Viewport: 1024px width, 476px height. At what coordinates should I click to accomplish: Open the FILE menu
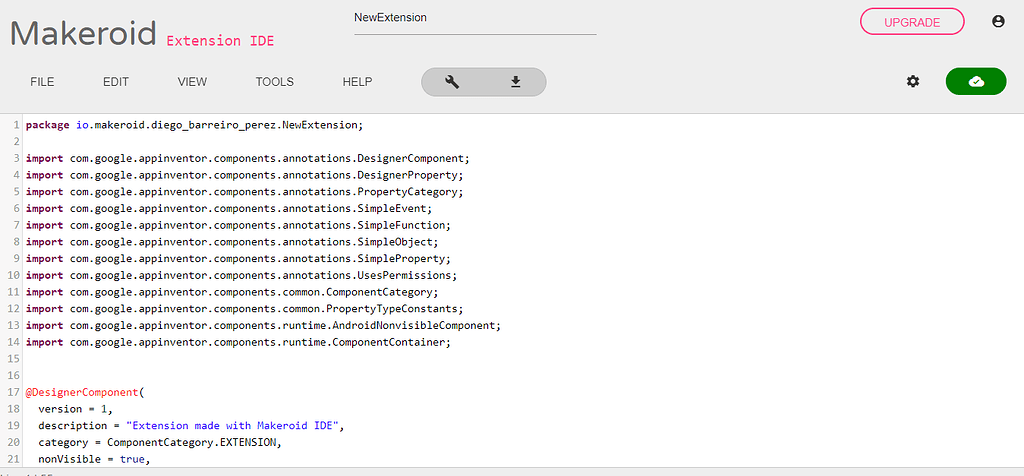point(42,82)
